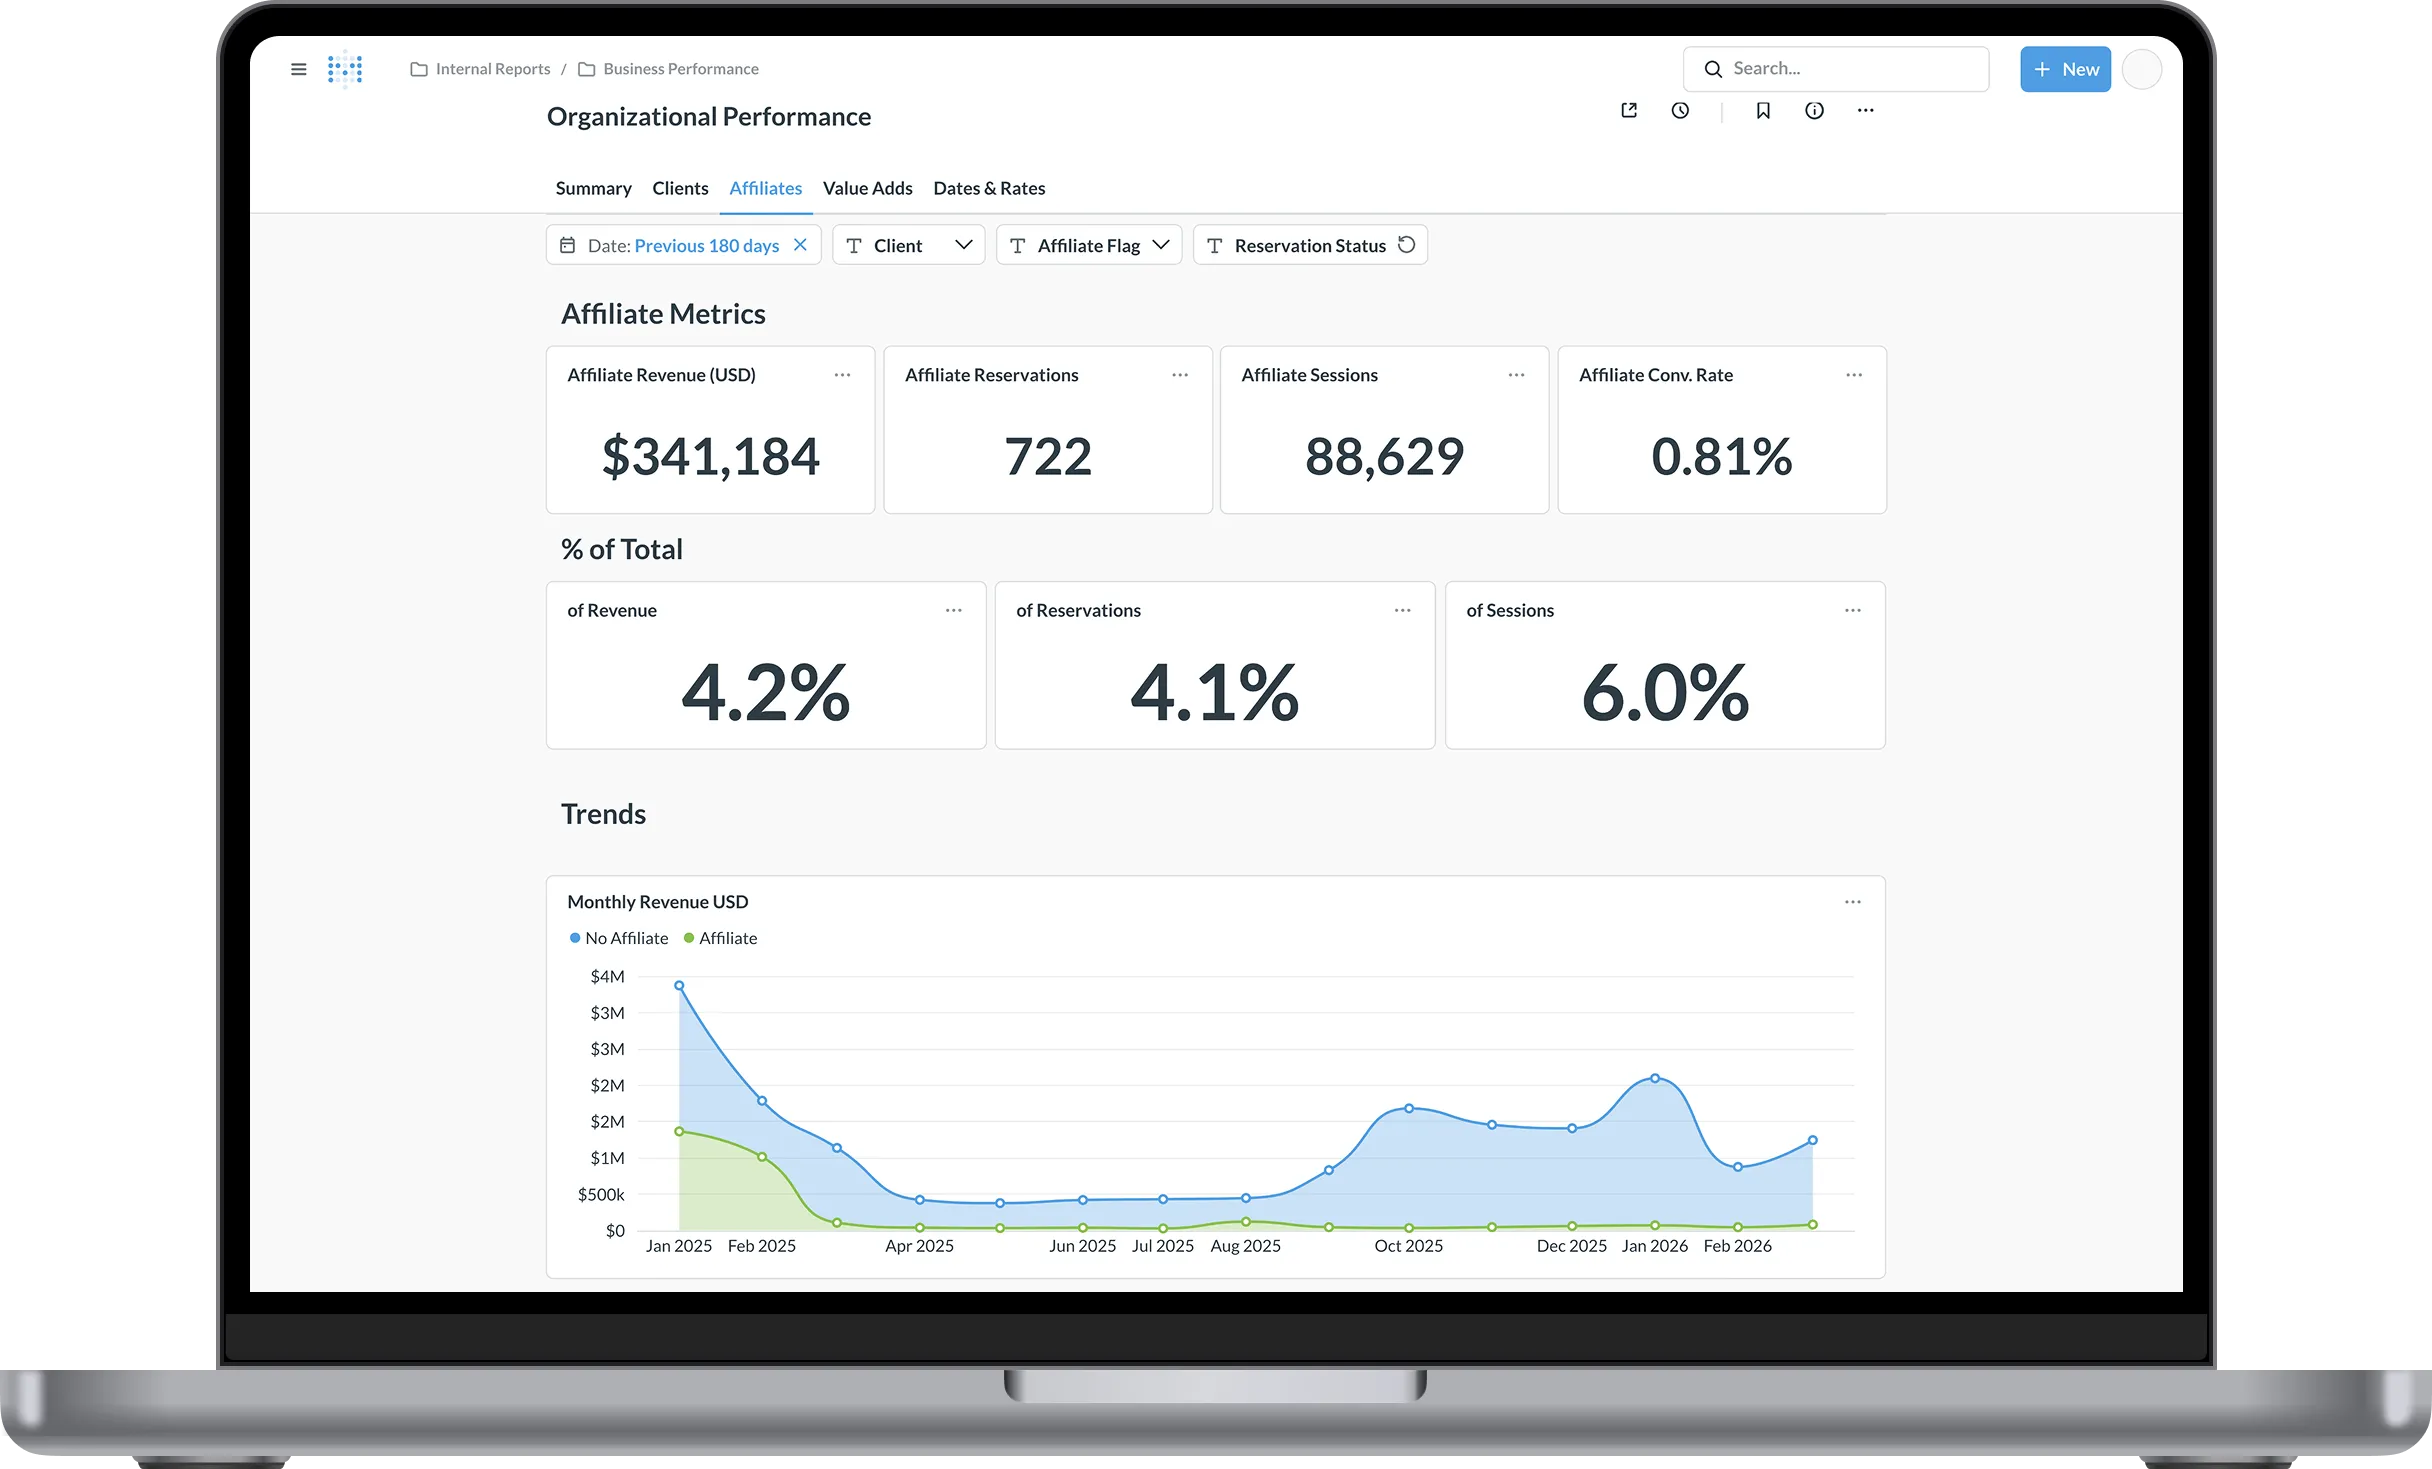2432x1469 pixels.
Task: View dashboard info
Action: click(1815, 111)
